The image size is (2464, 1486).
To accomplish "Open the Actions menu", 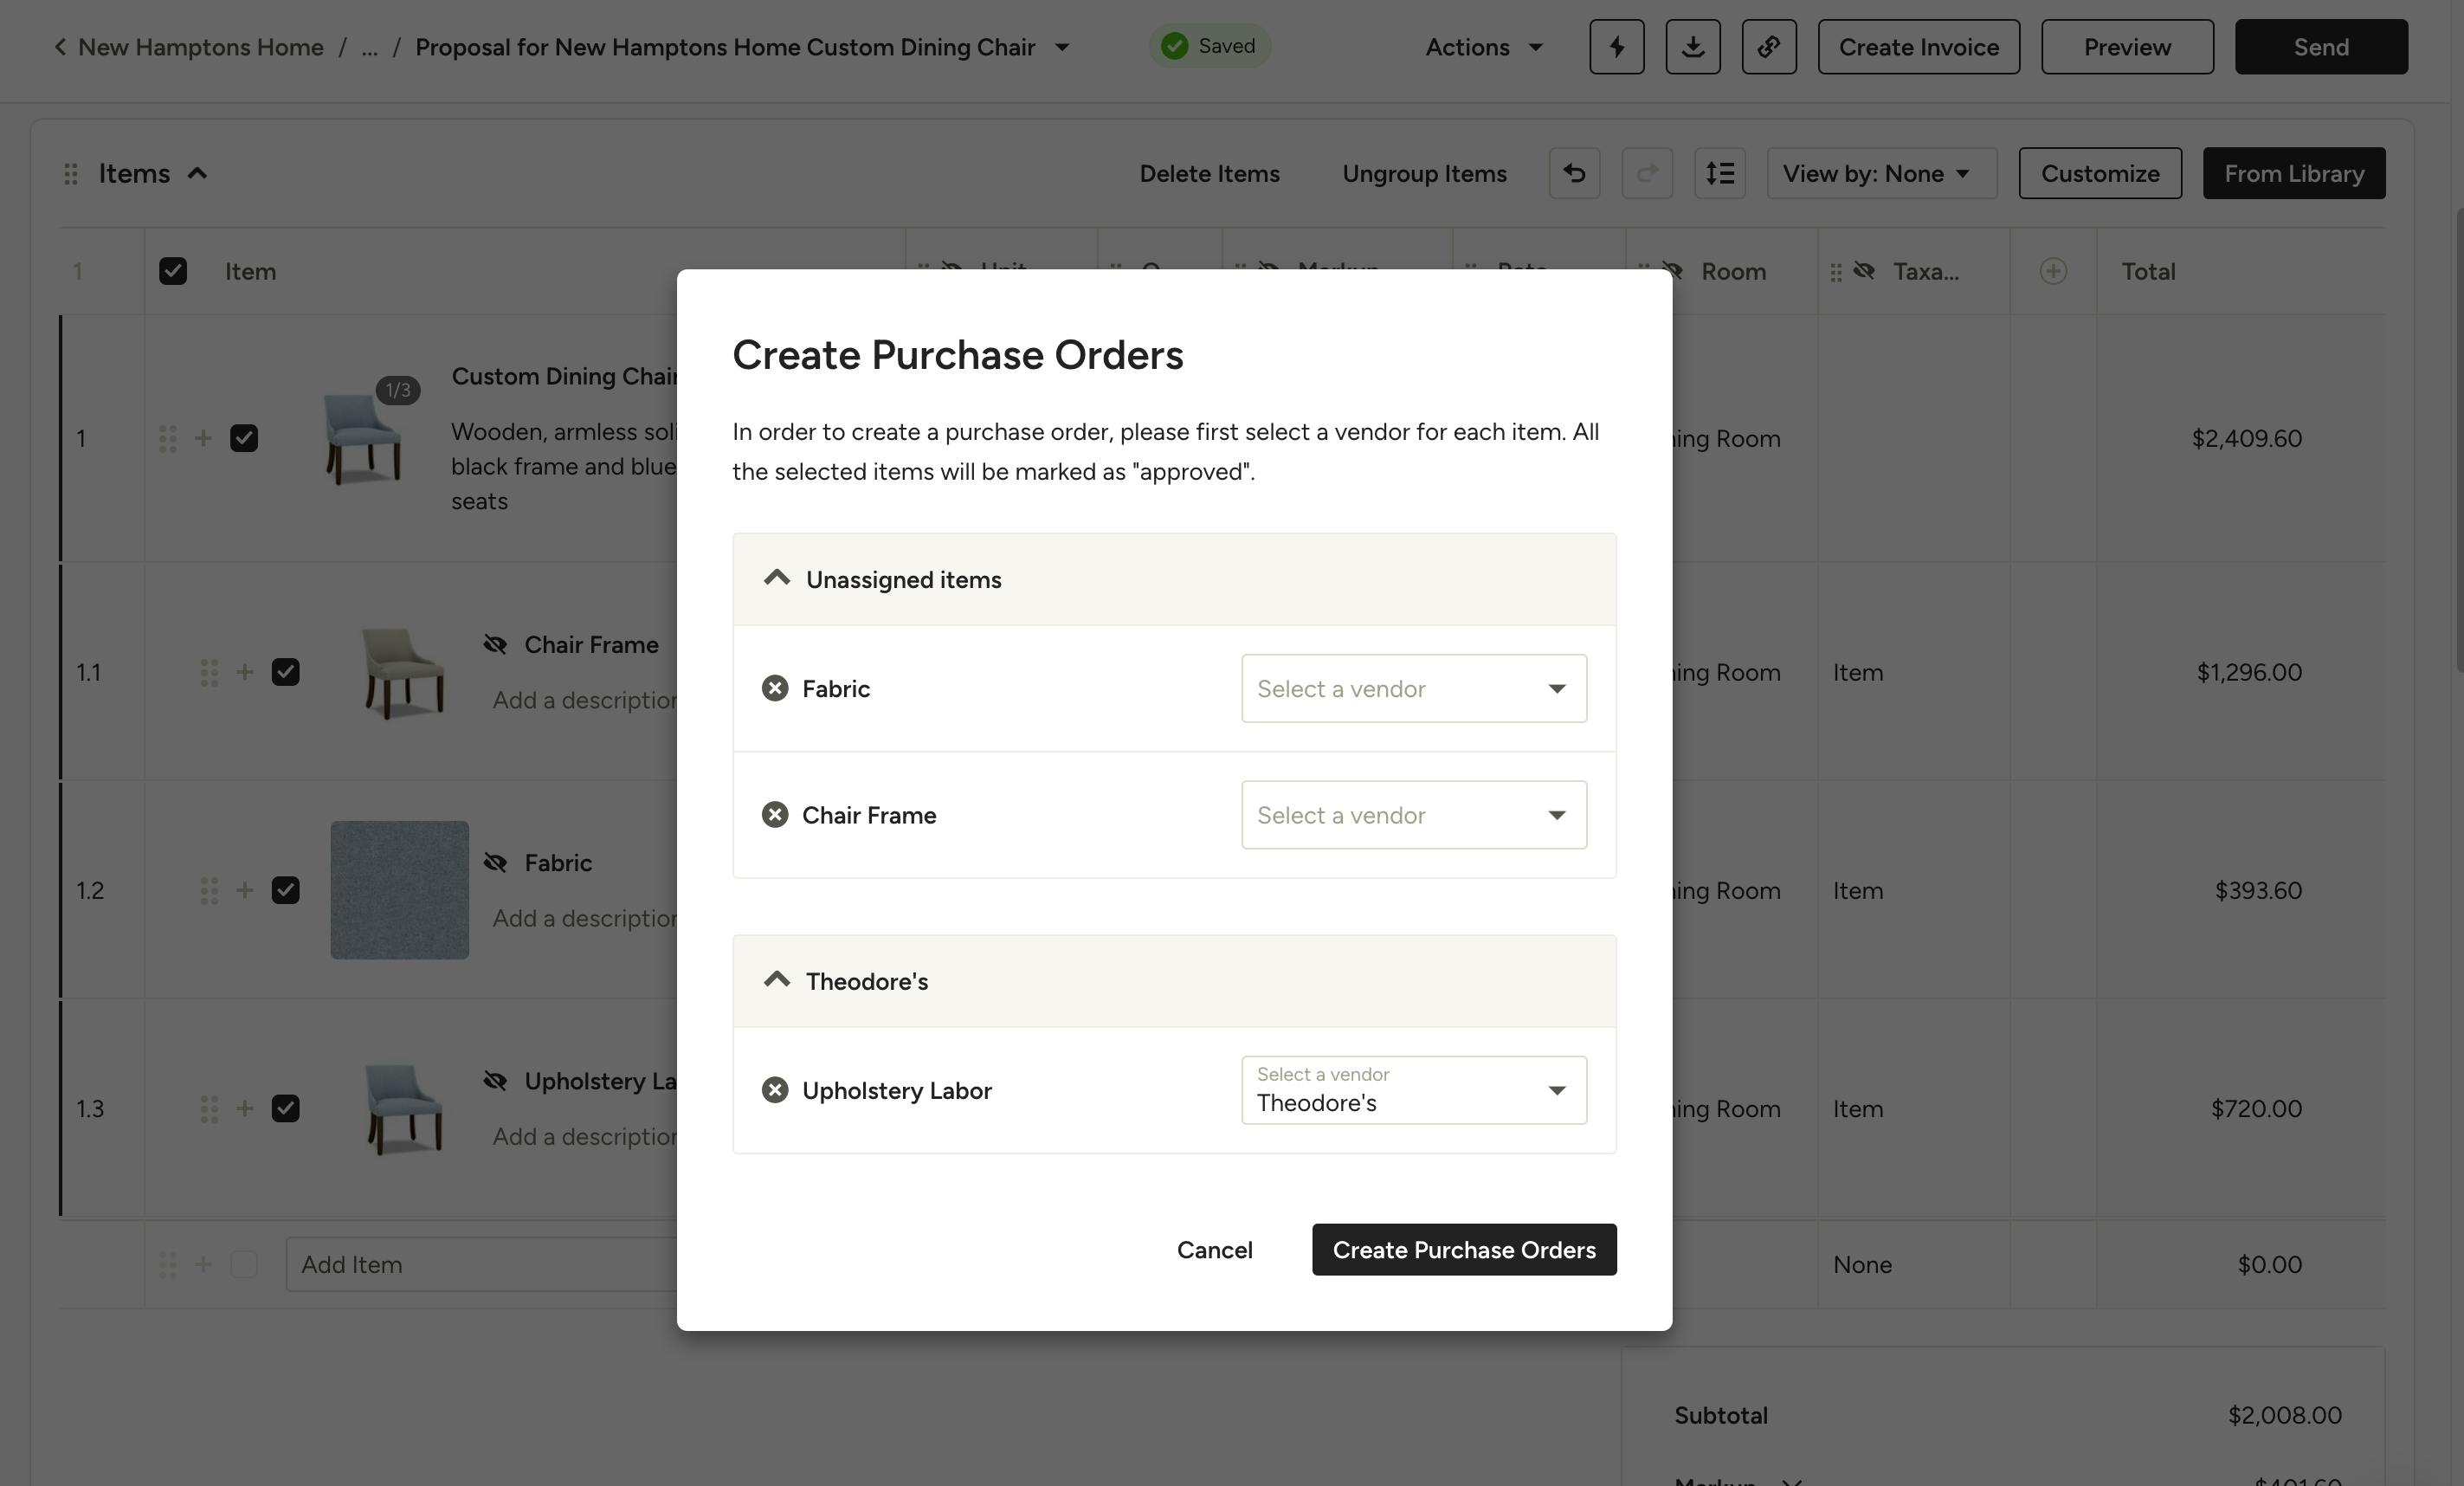I will point(1484,47).
